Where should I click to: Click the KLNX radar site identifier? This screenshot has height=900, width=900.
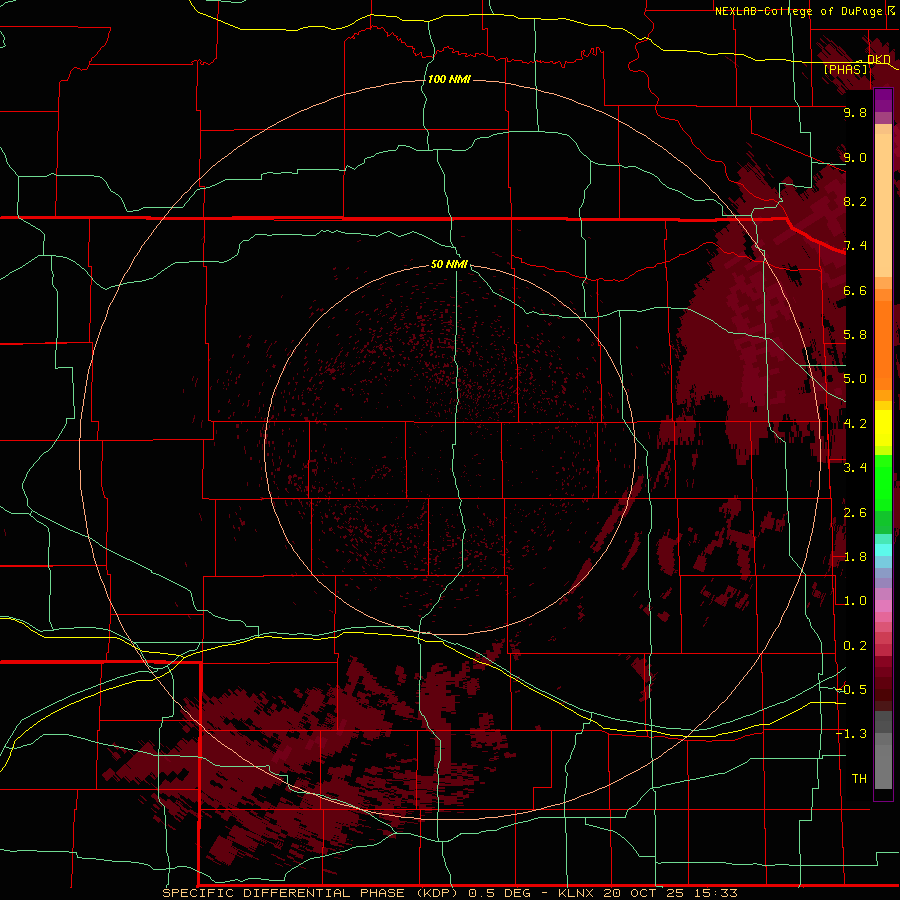point(577,893)
